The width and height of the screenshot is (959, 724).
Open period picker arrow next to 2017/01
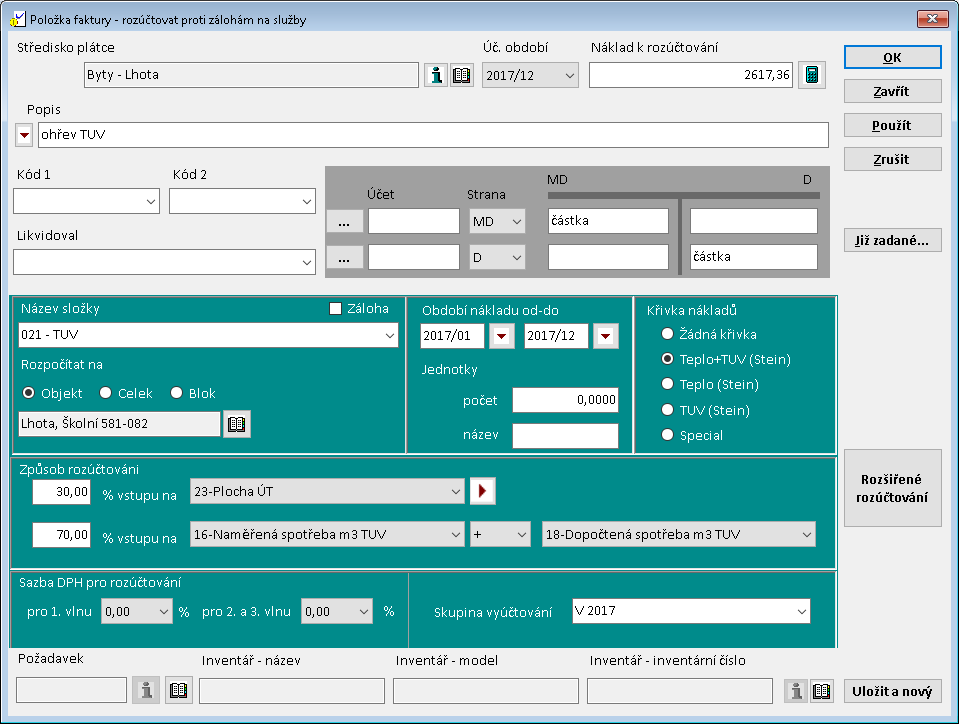pyautogui.click(x=501, y=336)
